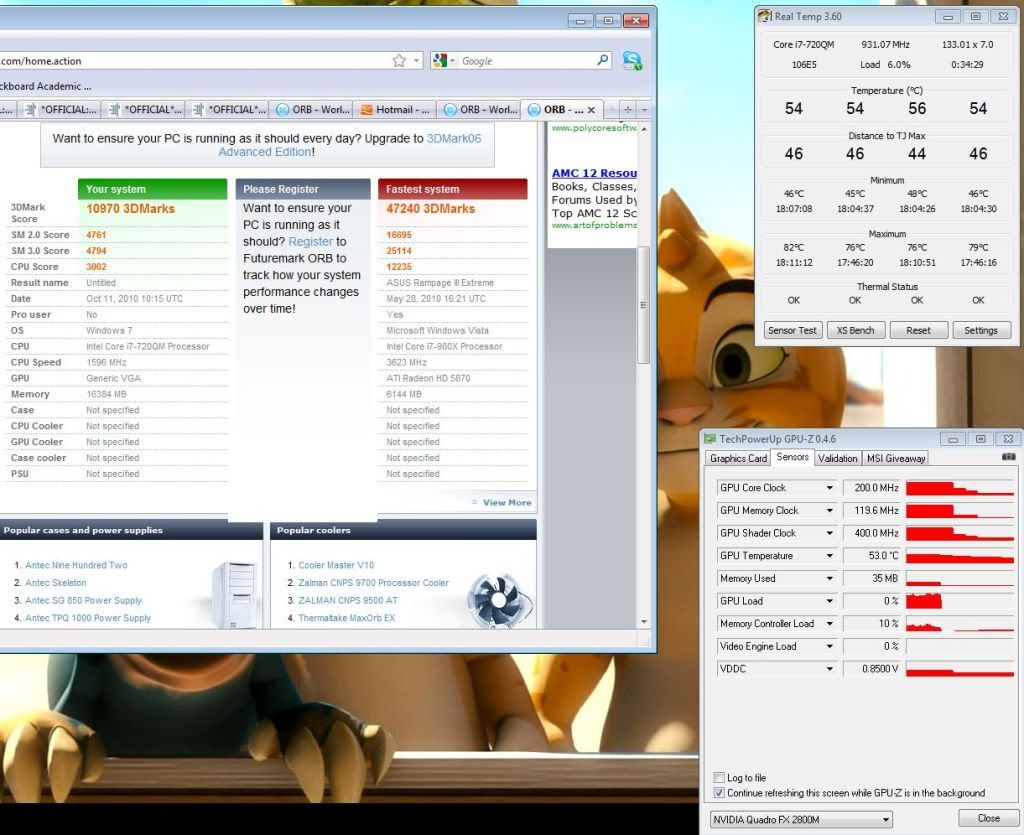This screenshot has height=835, width=1024.
Task: Open Thermaltake MaxOrb EX link
Action: coord(347,618)
